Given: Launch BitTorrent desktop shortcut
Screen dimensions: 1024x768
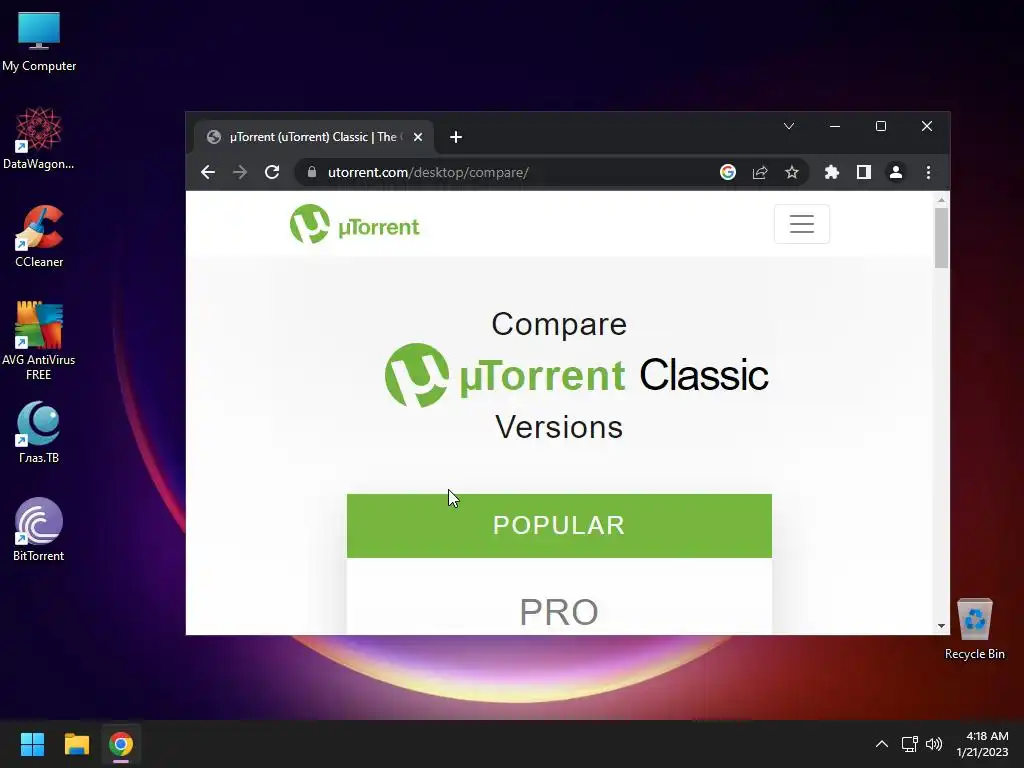Looking at the screenshot, I should (39, 530).
